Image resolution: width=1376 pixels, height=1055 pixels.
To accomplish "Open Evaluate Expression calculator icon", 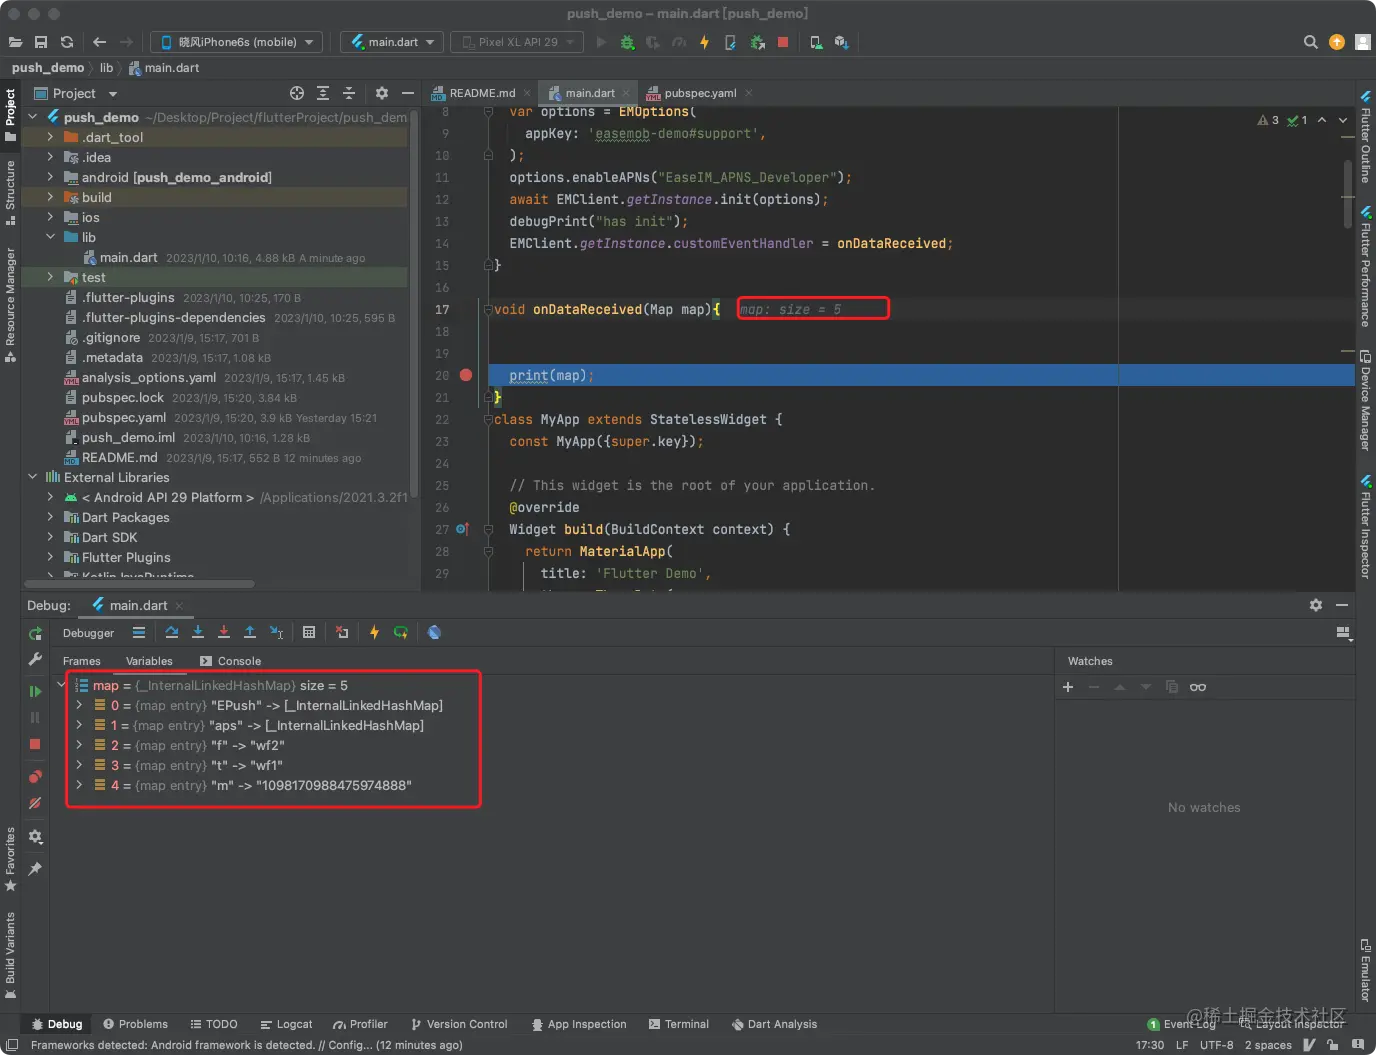I will pyautogui.click(x=309, y=632).
